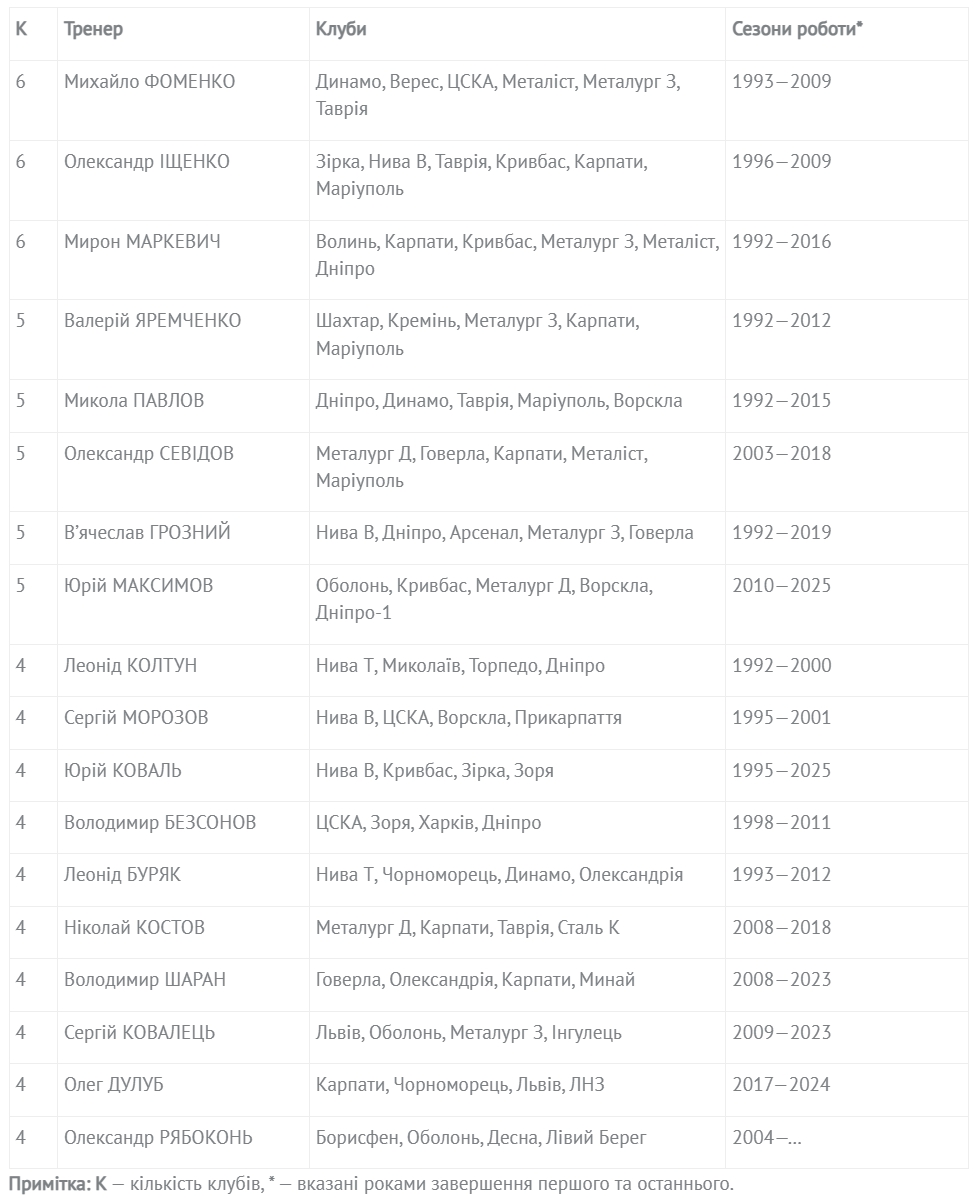Select the Юрій МАКСИМОВ name cell
The image size is (978, 1198).
[x=183, y=604]
